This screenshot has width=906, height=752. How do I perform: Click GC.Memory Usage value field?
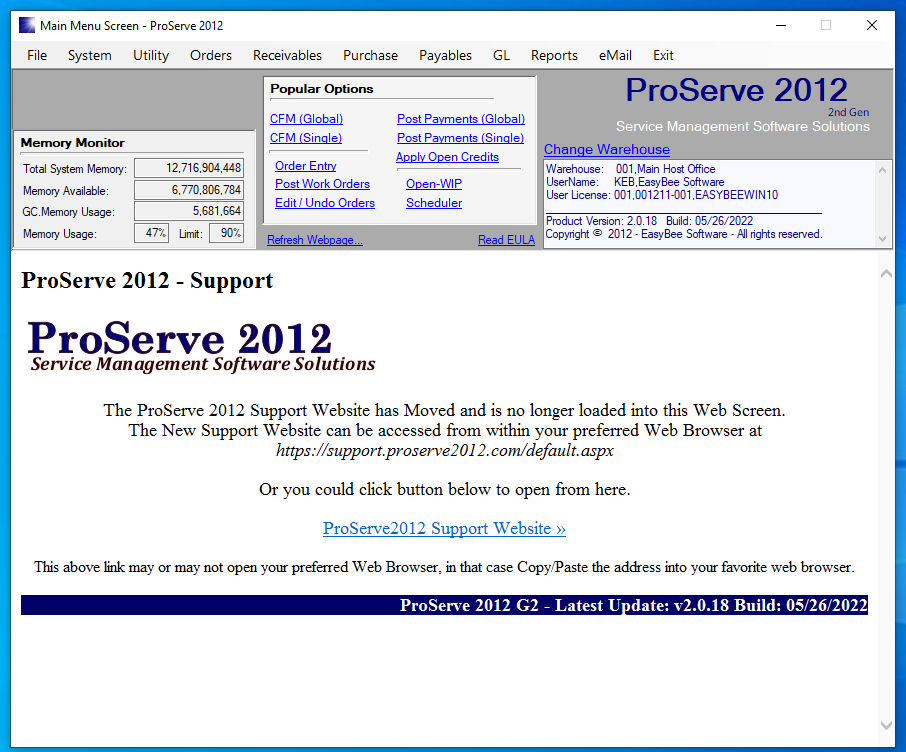click(x=189, y=211)
